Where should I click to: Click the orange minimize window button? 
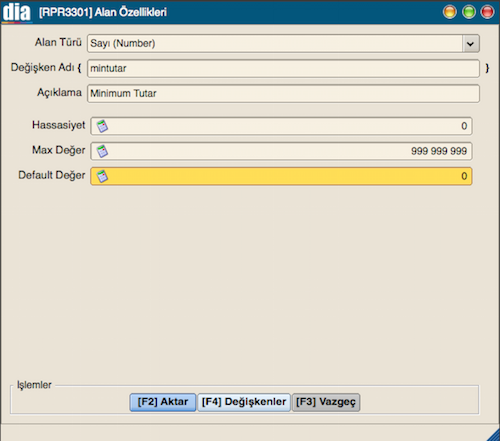450,12
